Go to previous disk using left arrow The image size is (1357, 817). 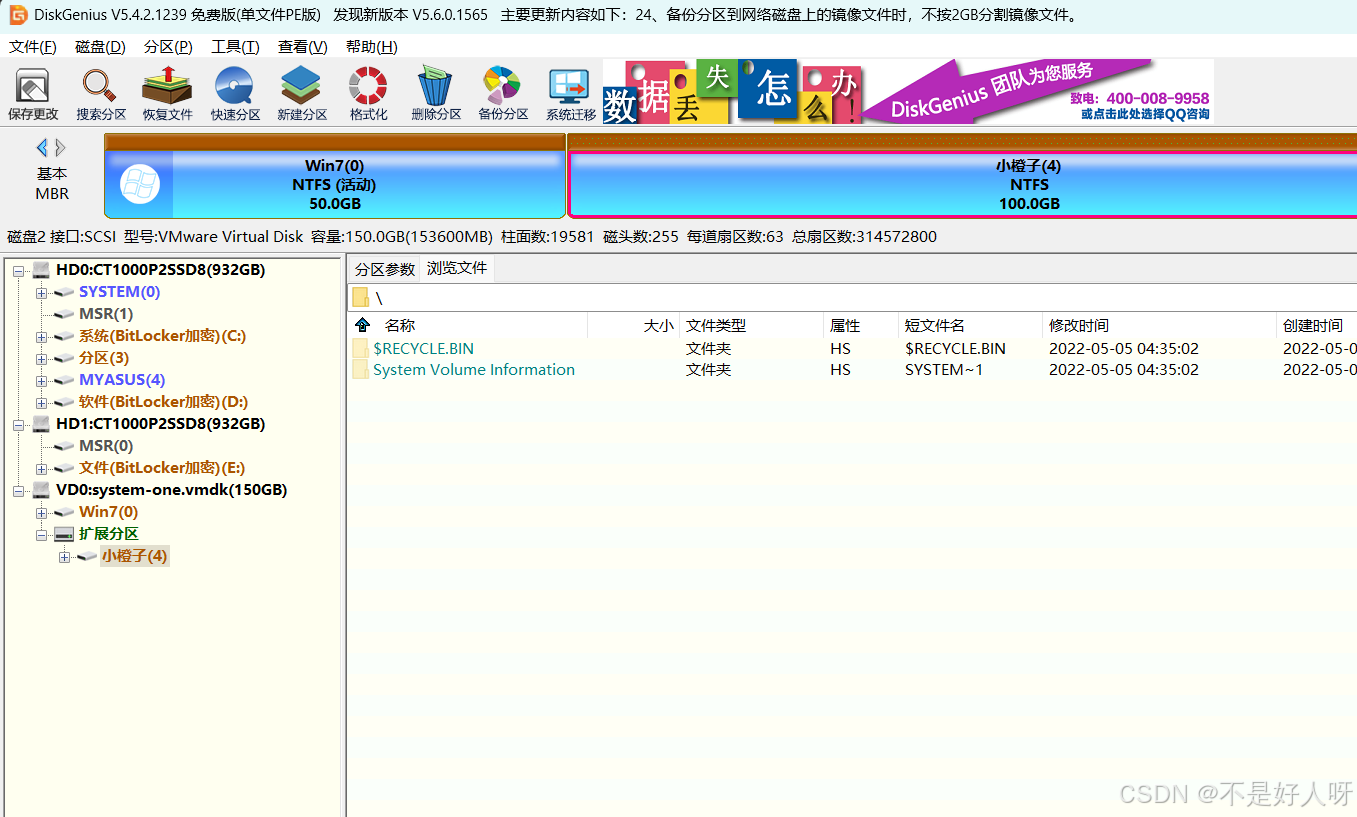click(42, 148)
